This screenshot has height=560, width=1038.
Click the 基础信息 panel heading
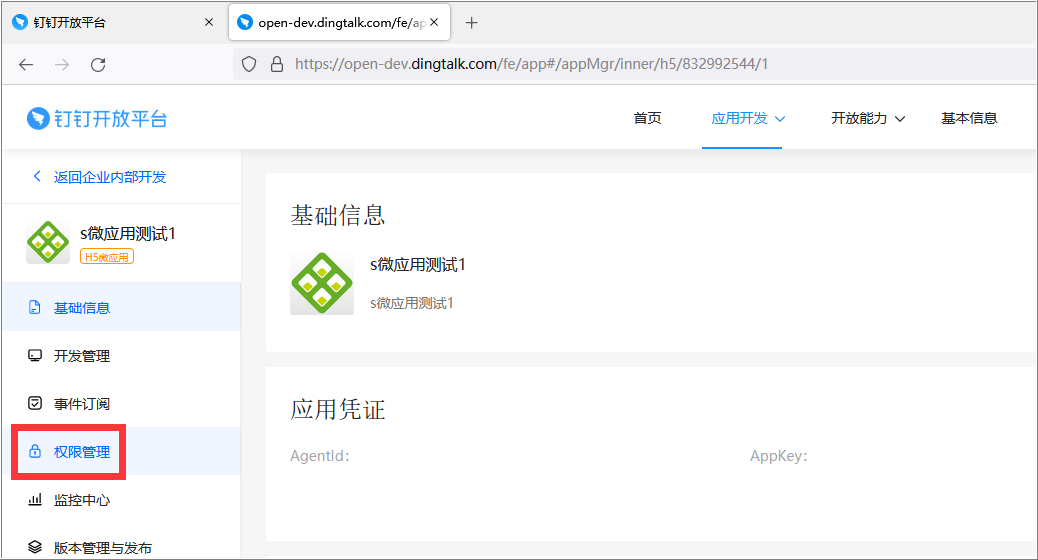coord(338,215)
